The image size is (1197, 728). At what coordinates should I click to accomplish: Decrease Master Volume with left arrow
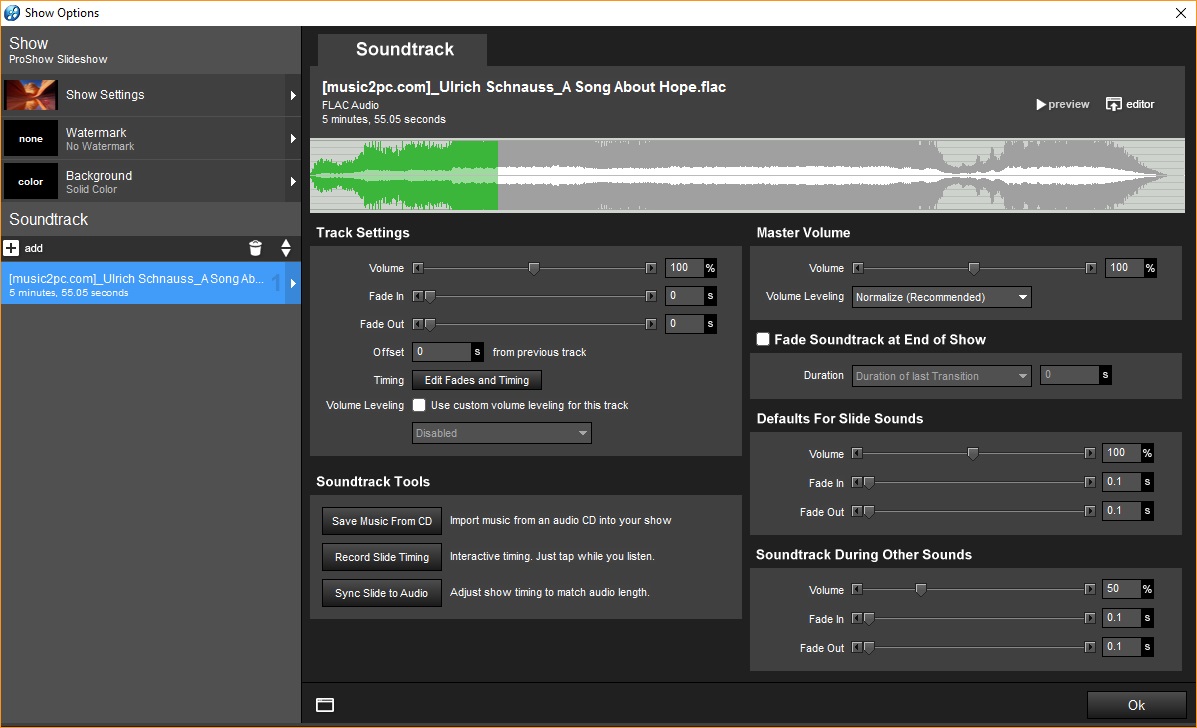click(x=857, y=268)
